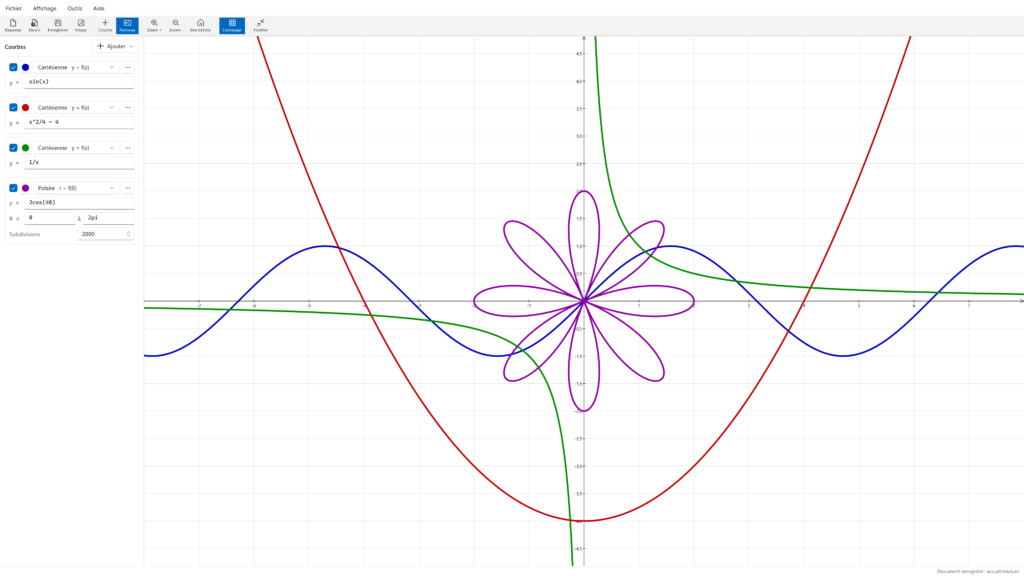Uncheck visibility of the x^2/4 - 4 curve

click(x=13, y=108)
